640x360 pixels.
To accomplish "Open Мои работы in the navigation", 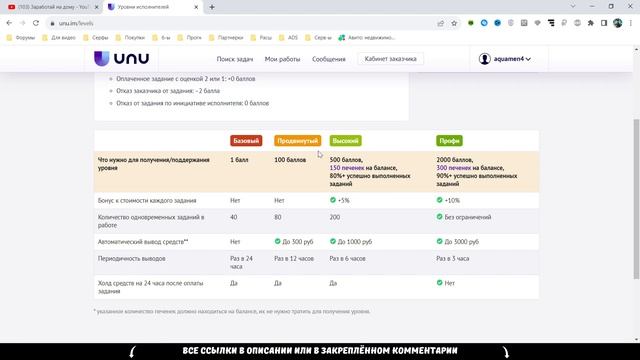I will click(282, 59).
